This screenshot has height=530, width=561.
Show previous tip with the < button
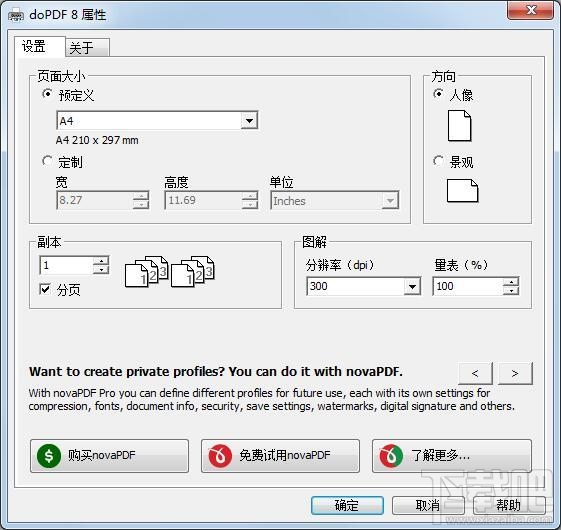(x=475, y=373)
